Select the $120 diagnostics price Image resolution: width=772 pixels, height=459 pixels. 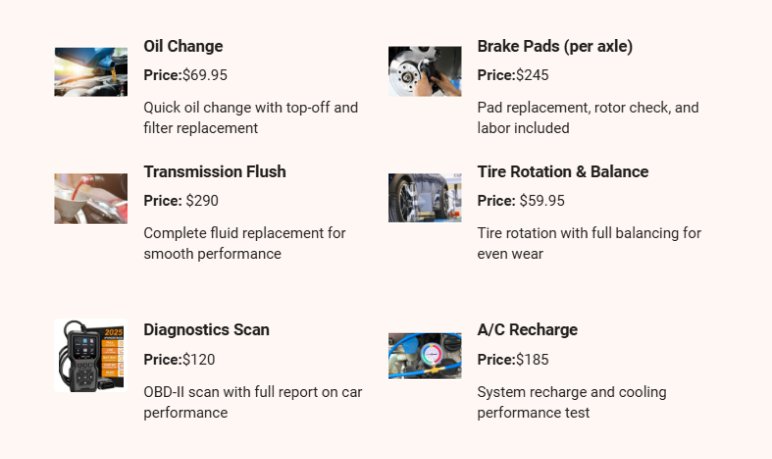click(198, 360)
